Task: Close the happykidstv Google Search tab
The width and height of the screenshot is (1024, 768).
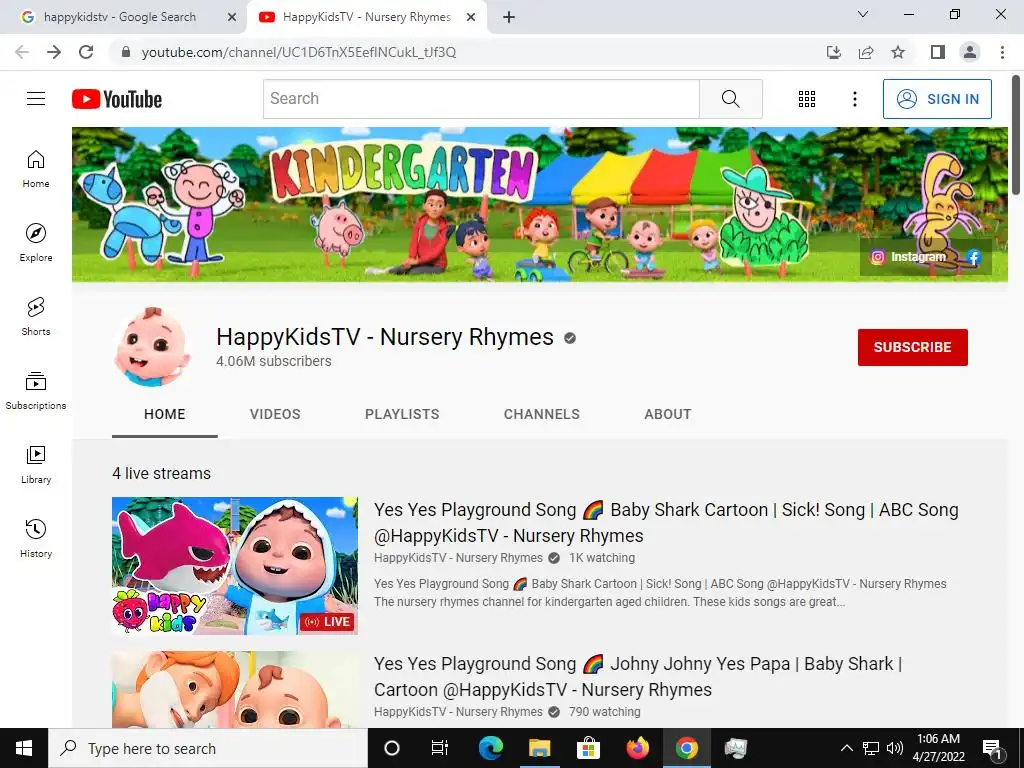Action: tap(232, 18)
